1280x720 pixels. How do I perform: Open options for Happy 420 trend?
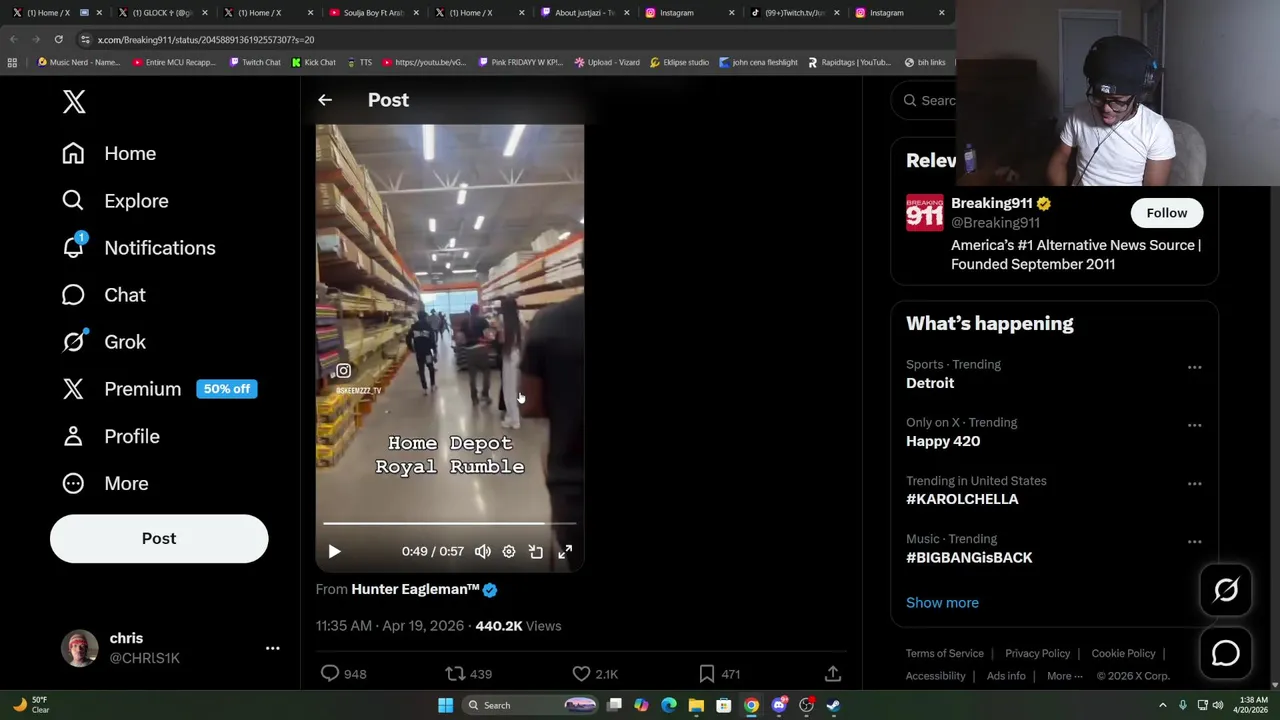(1194, 425)
